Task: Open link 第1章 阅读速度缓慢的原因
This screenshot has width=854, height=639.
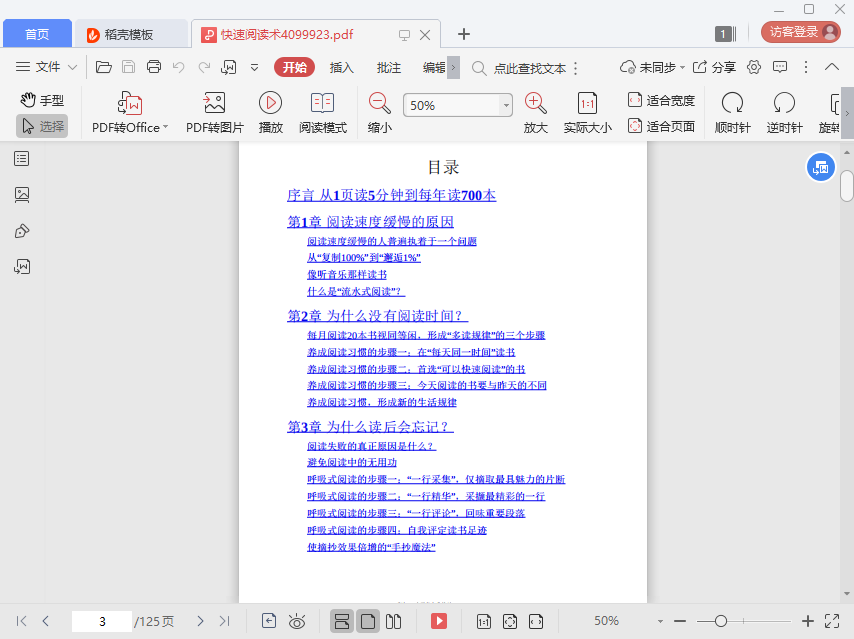Action: (x=370, y=222)
